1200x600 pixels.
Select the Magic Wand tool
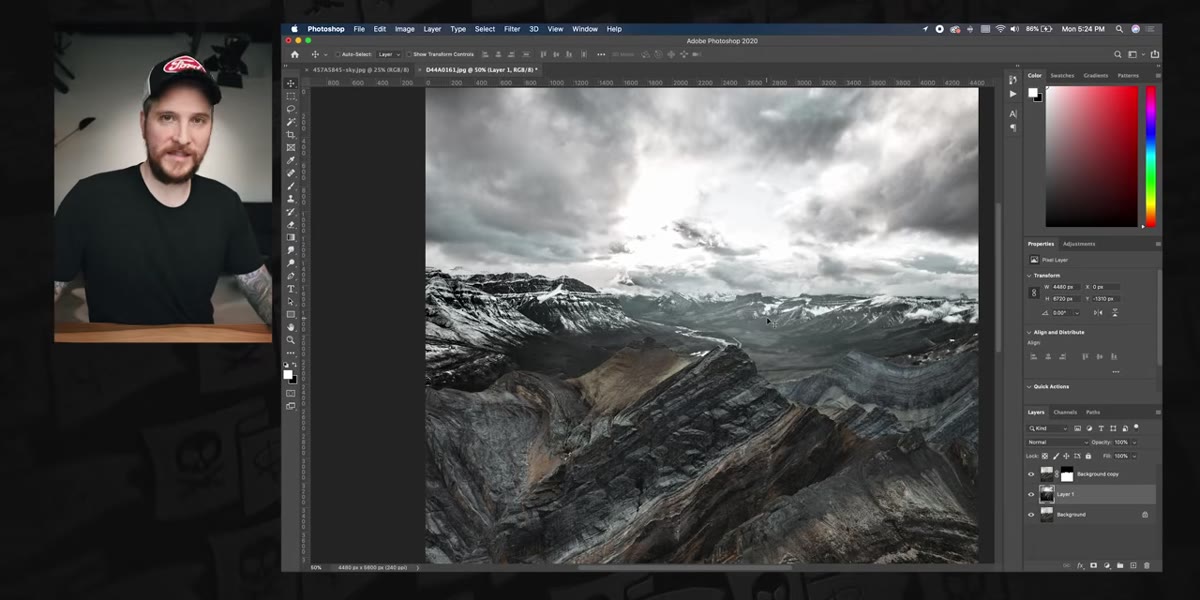291,122
